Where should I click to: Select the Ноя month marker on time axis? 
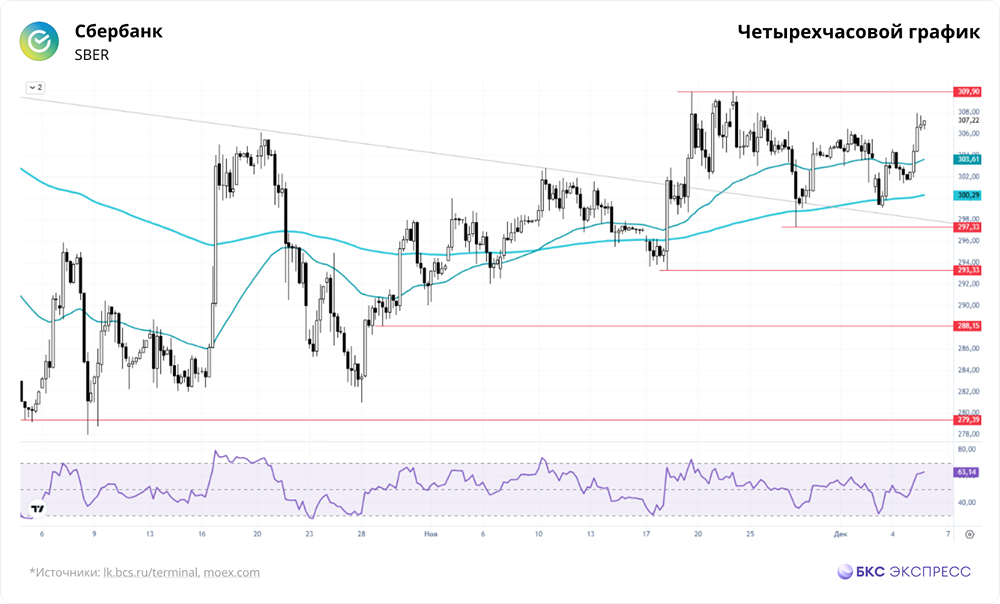click(x=430, y=534)
